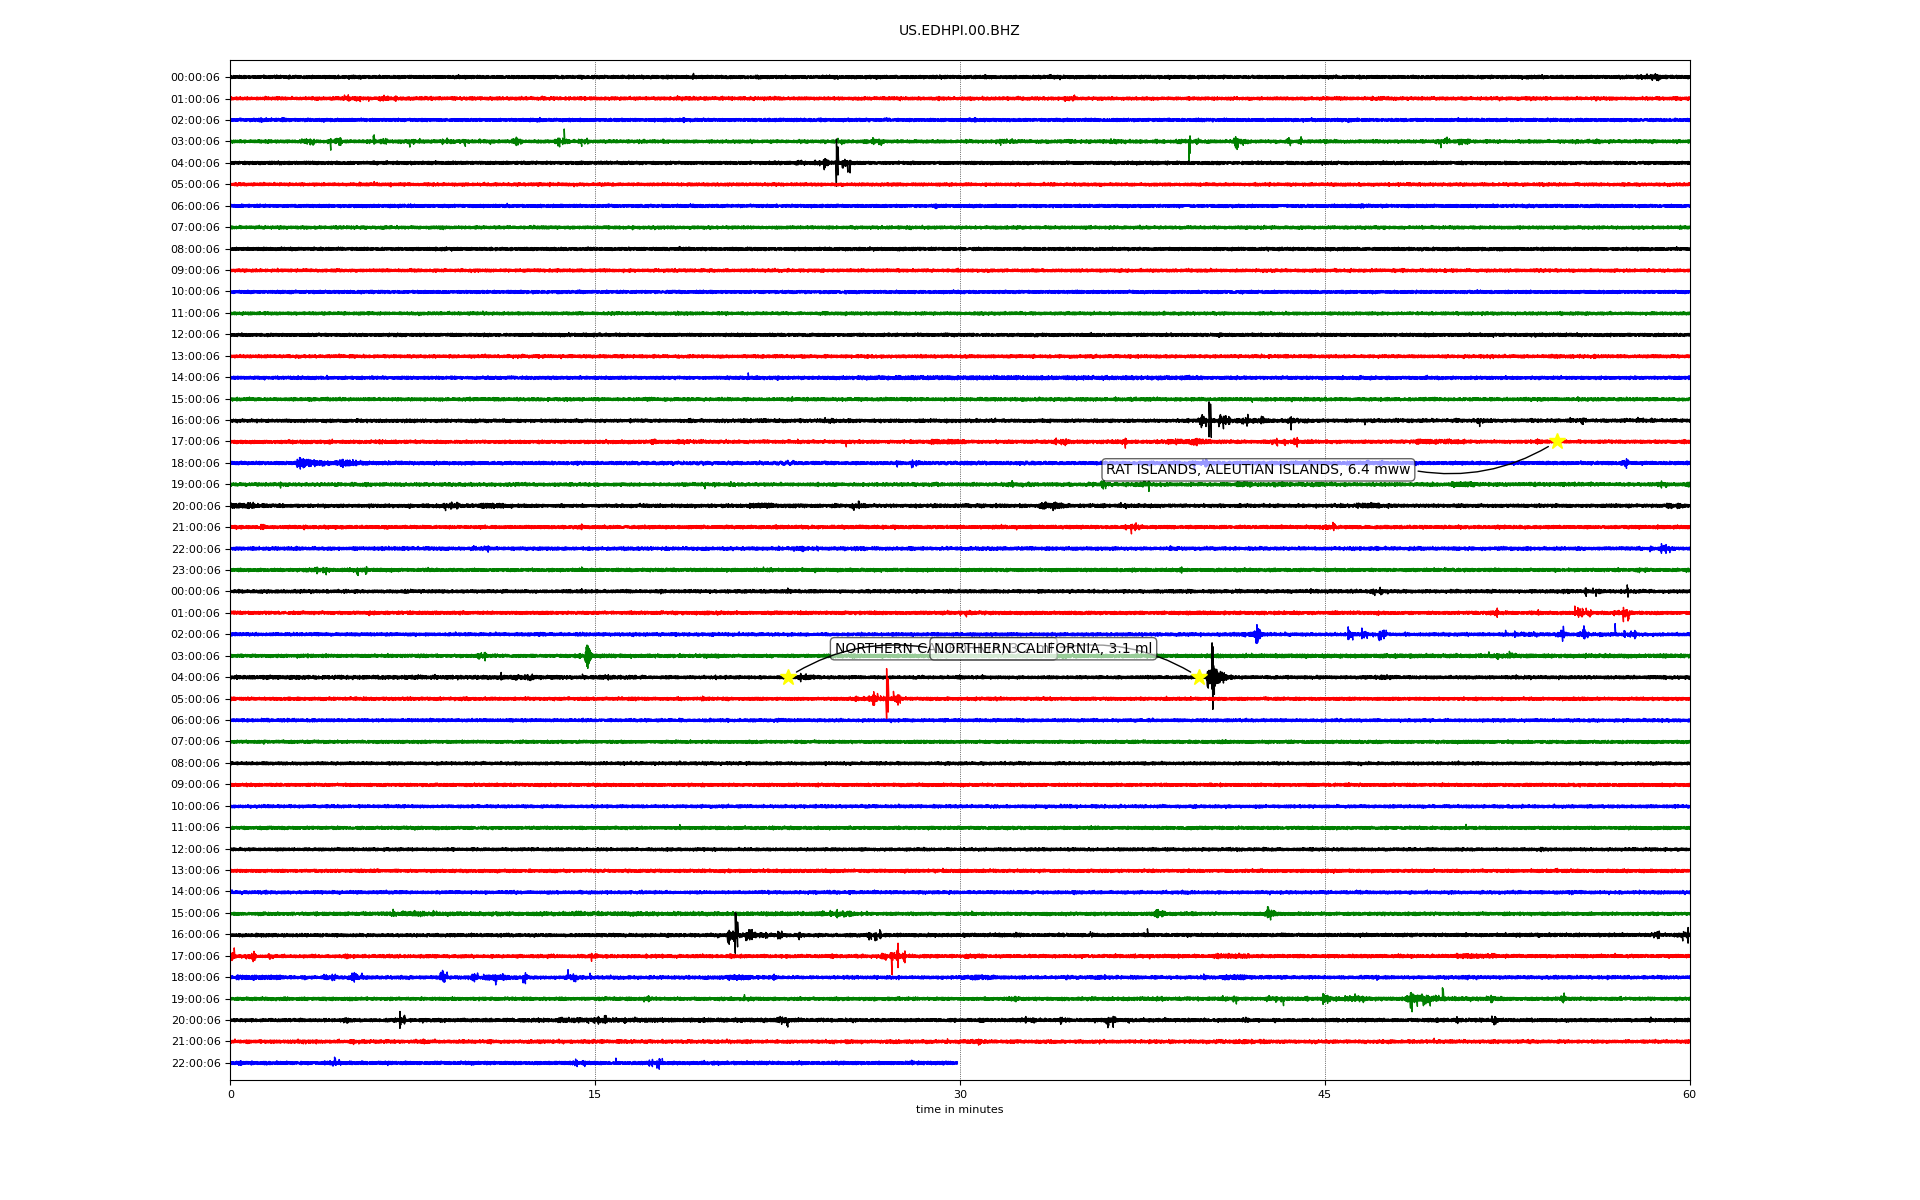Image resolution: width=1920 pixels, height=1200 pixels.
Task: Click the 23:00:06 row time label
Action: tap(195, 570)
